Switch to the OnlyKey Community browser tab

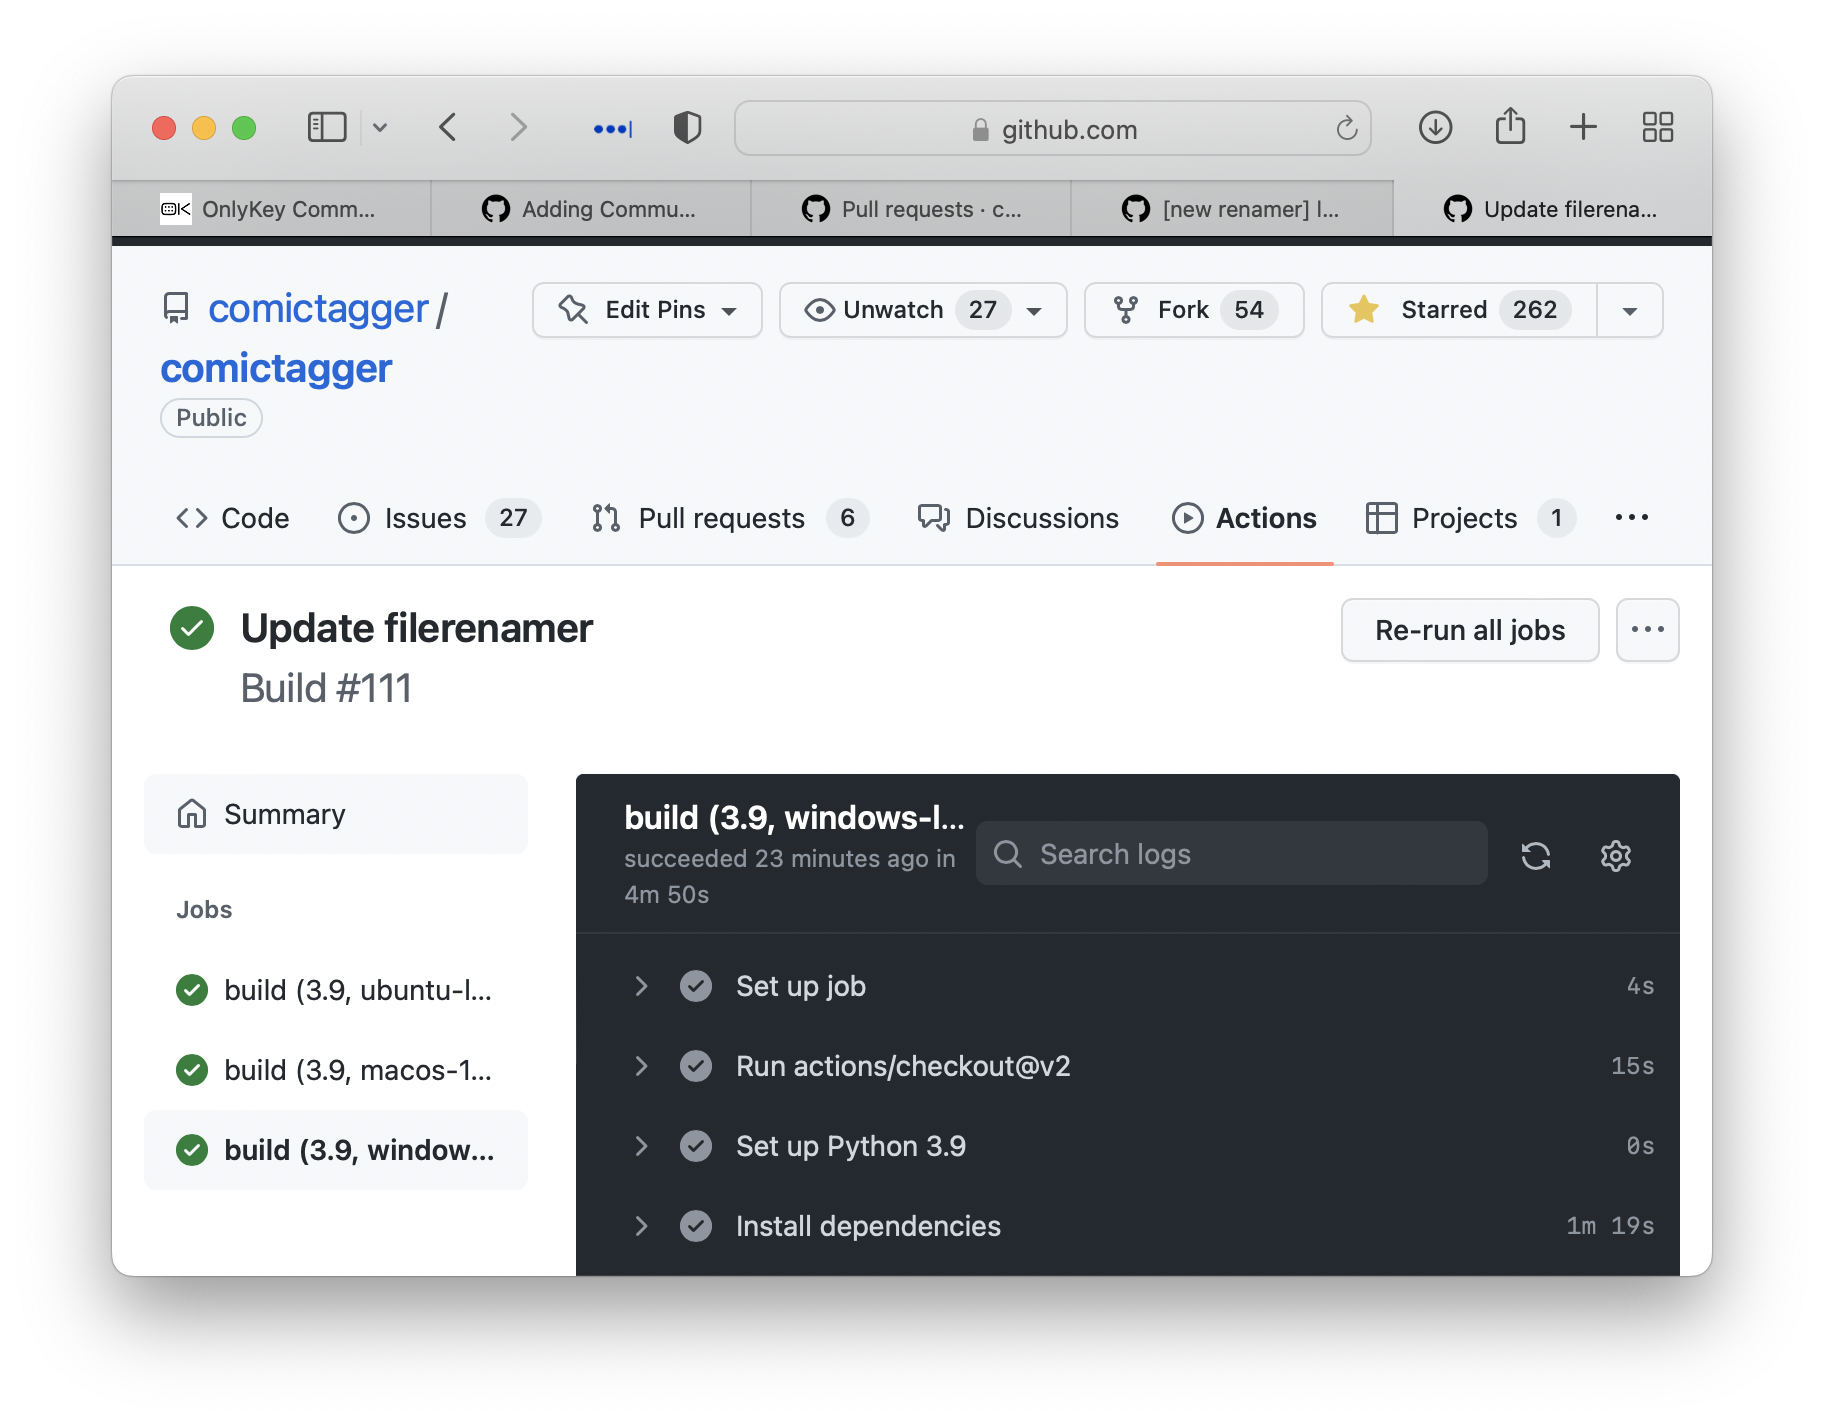[x=270, y=209]
